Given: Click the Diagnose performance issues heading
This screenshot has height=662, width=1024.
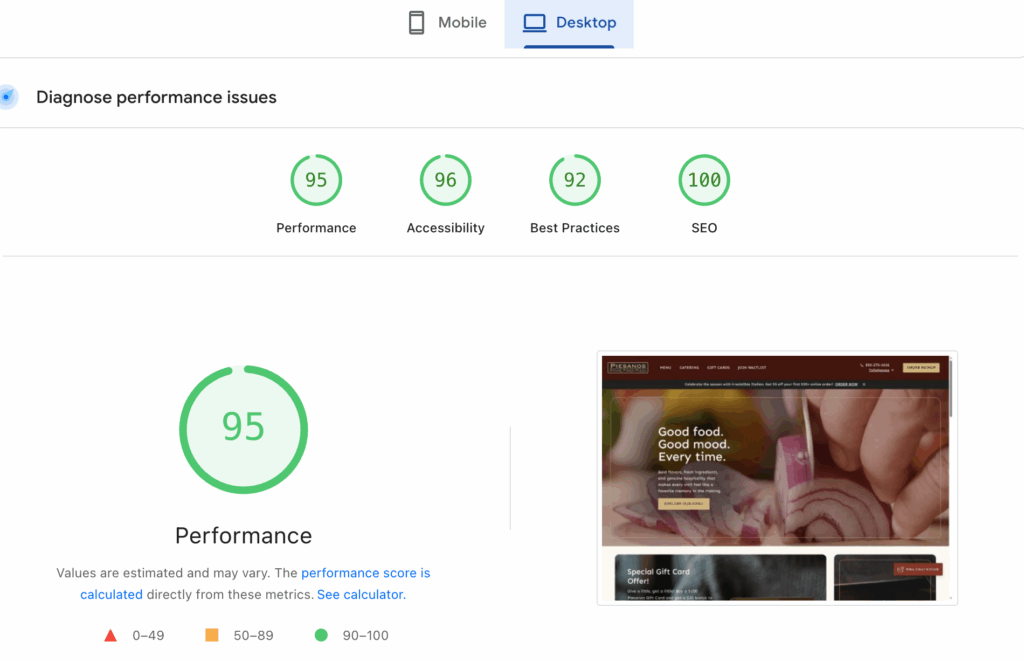Looking at the screenshot, I should click(156, 97).
